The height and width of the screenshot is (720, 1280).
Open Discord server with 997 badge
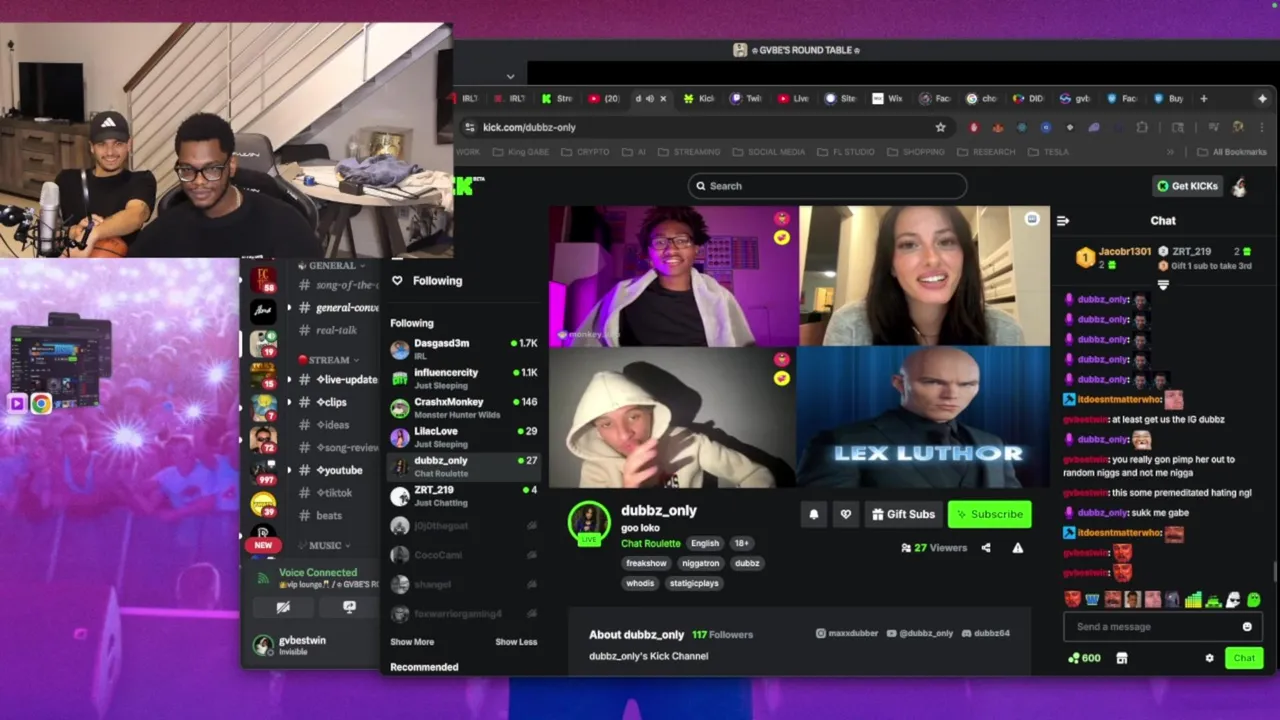point(263,471)
